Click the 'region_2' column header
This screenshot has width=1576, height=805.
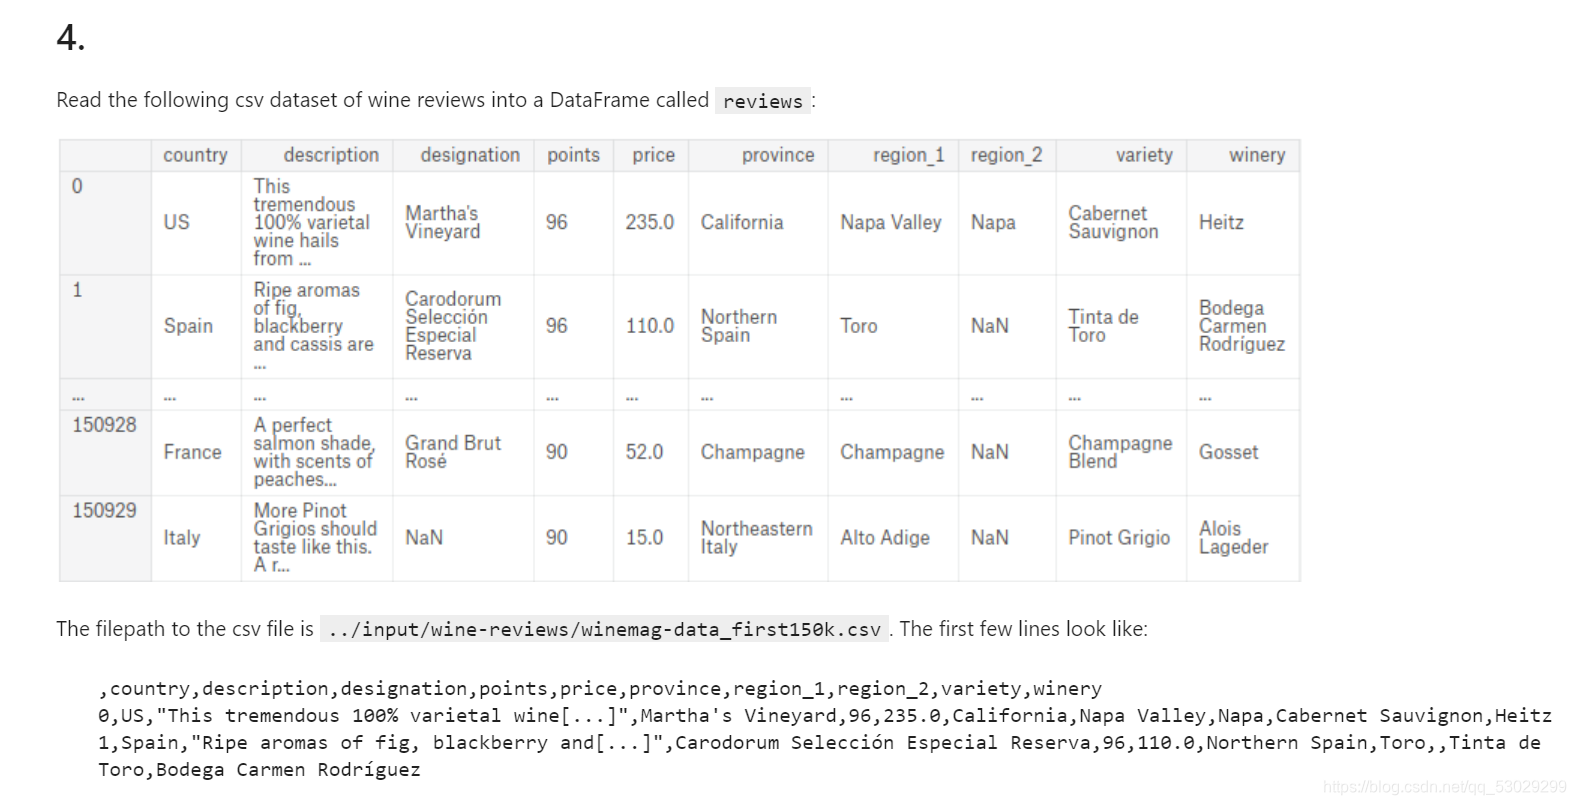click(1006, 155)
